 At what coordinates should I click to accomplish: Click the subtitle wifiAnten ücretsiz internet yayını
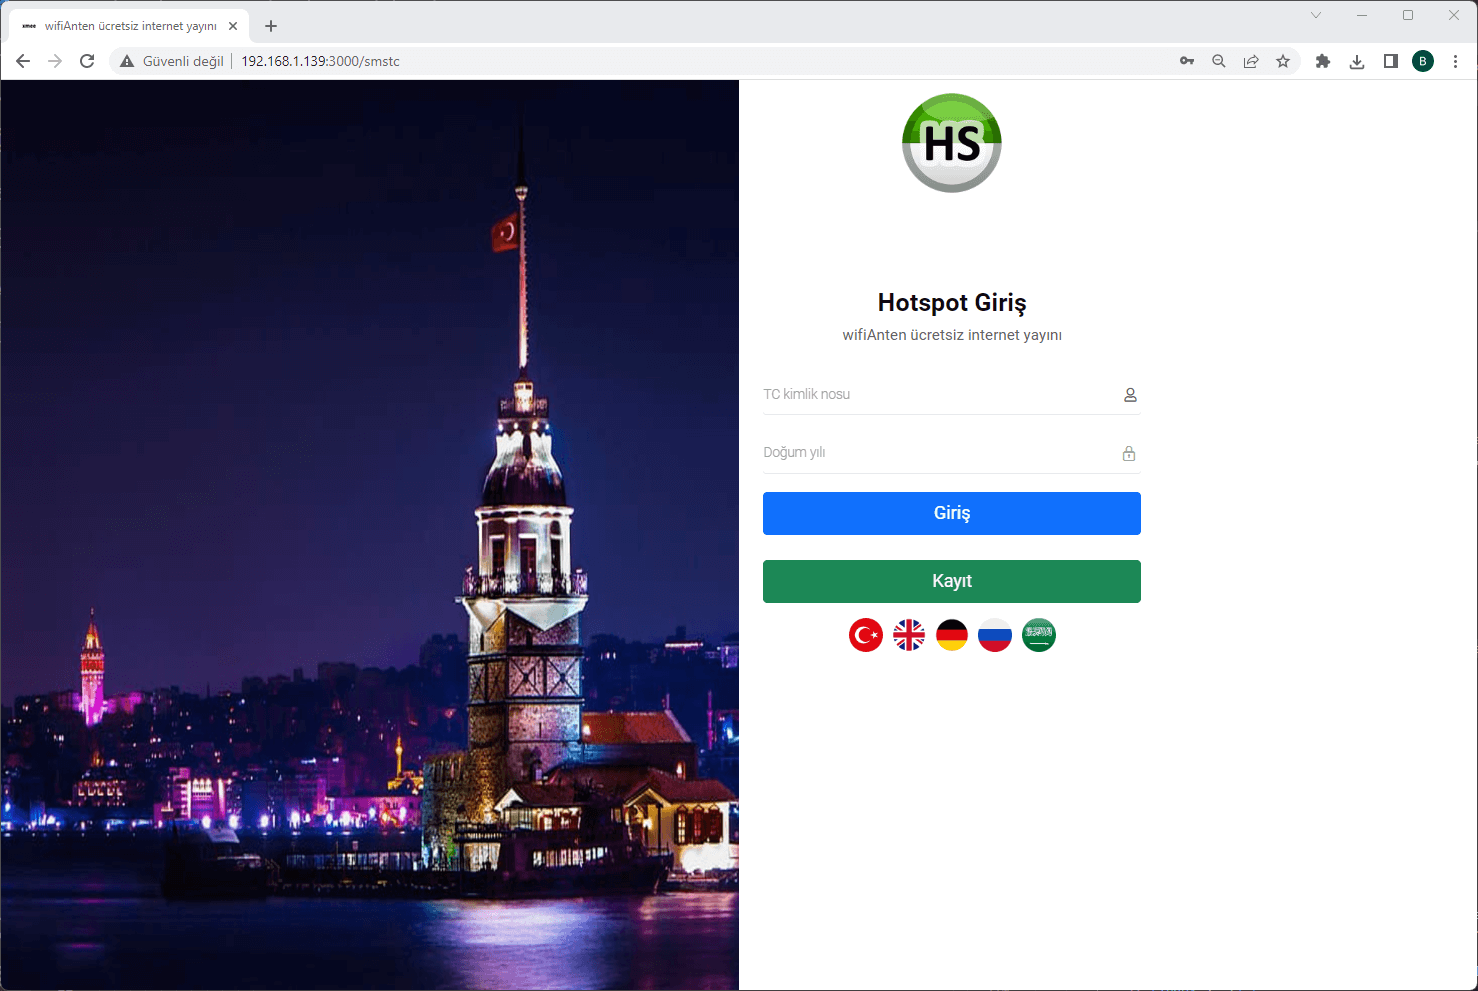952,335
